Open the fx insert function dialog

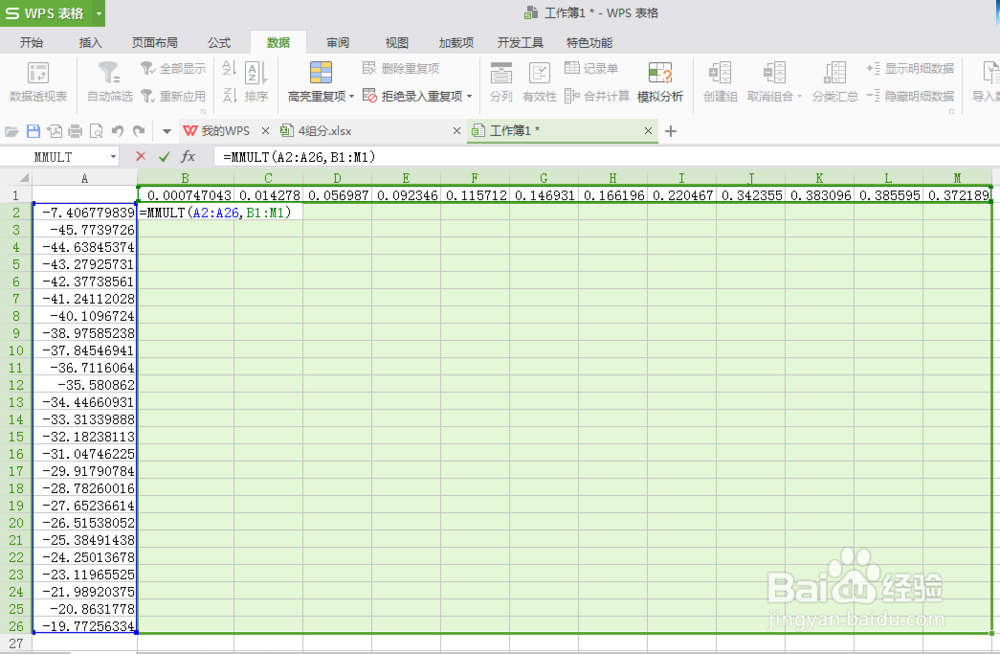[188, 156]
